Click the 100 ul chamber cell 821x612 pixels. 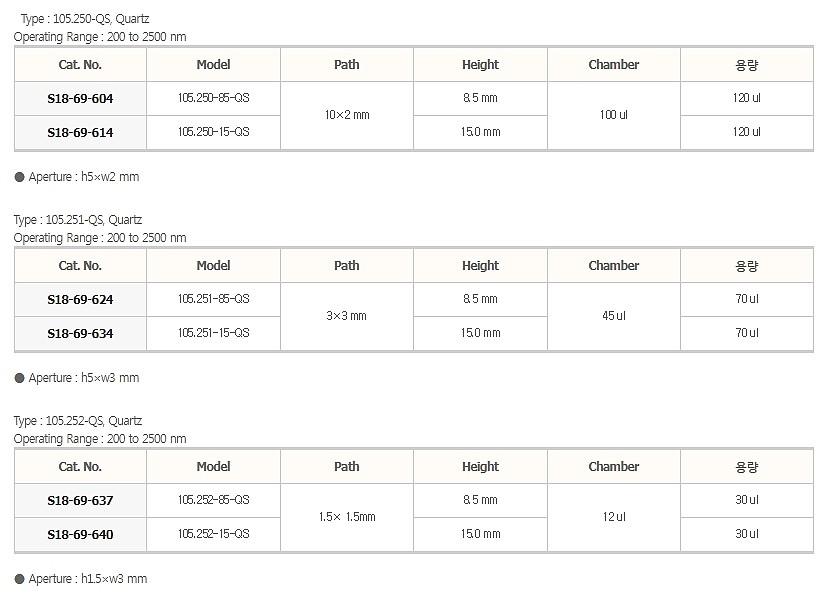tap(613, 115)
